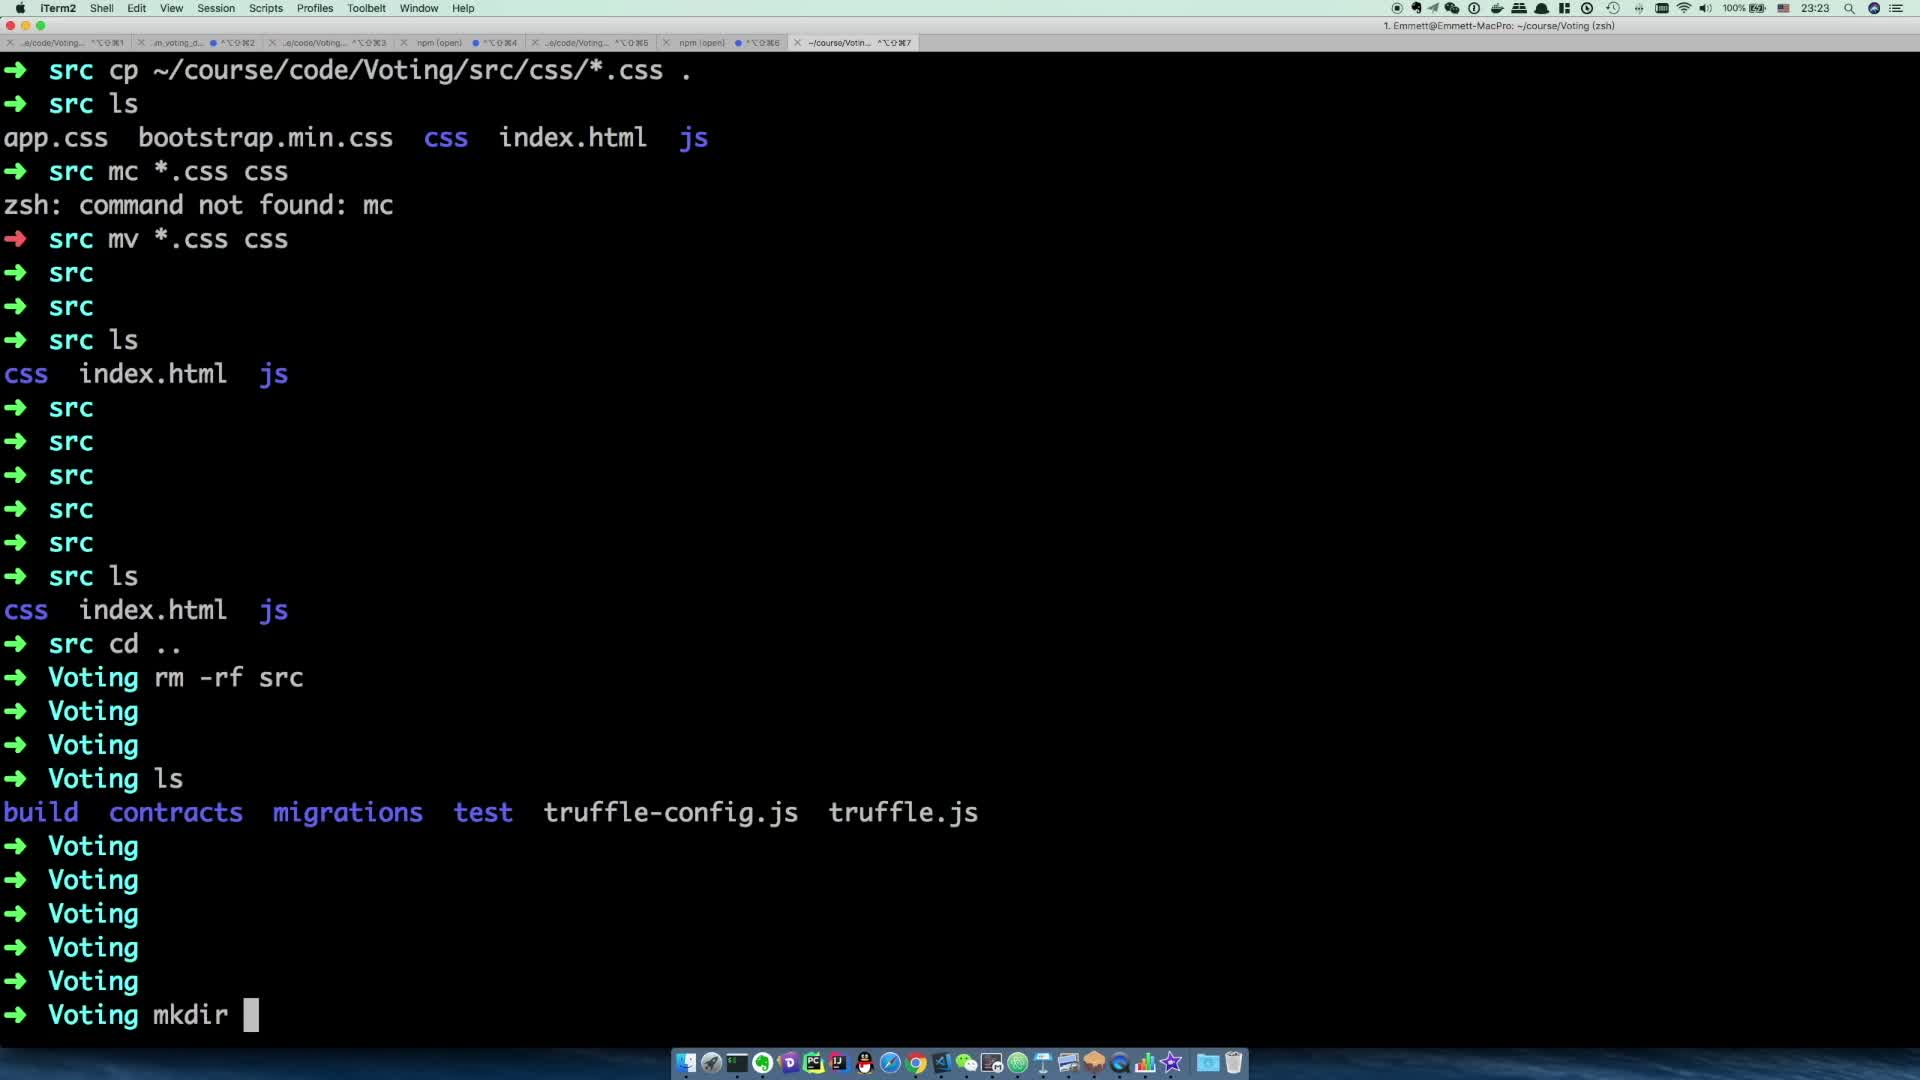Open the Toolbelt menu
This screenshot has width=1920, height=1080.
point(366,8)
